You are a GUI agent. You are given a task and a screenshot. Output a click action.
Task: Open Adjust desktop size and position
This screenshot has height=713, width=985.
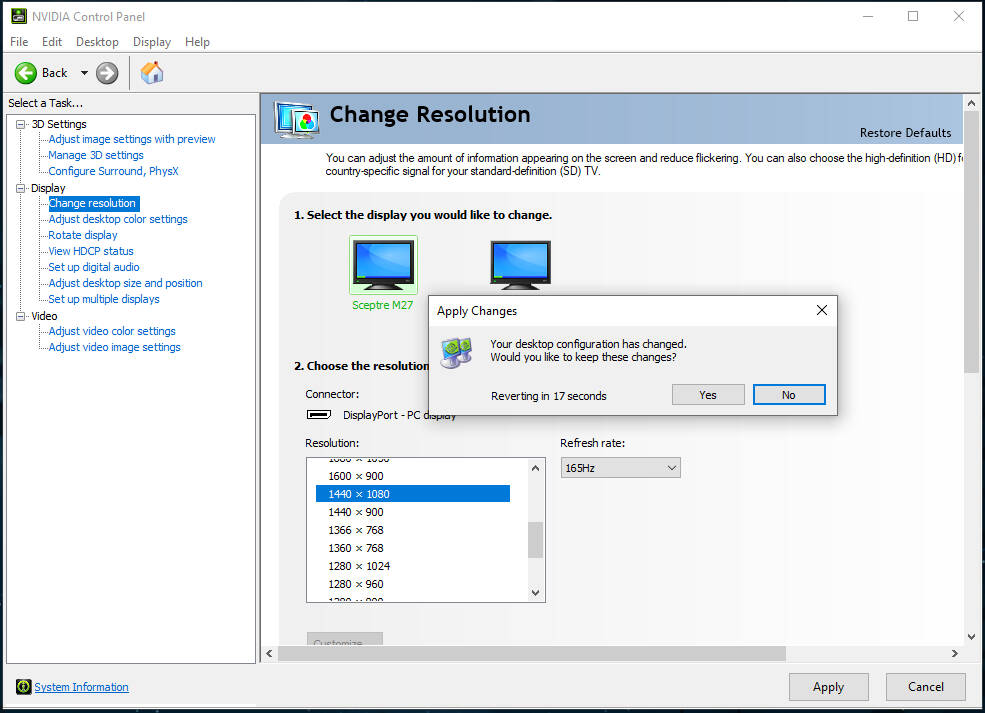tap(126, 283)
